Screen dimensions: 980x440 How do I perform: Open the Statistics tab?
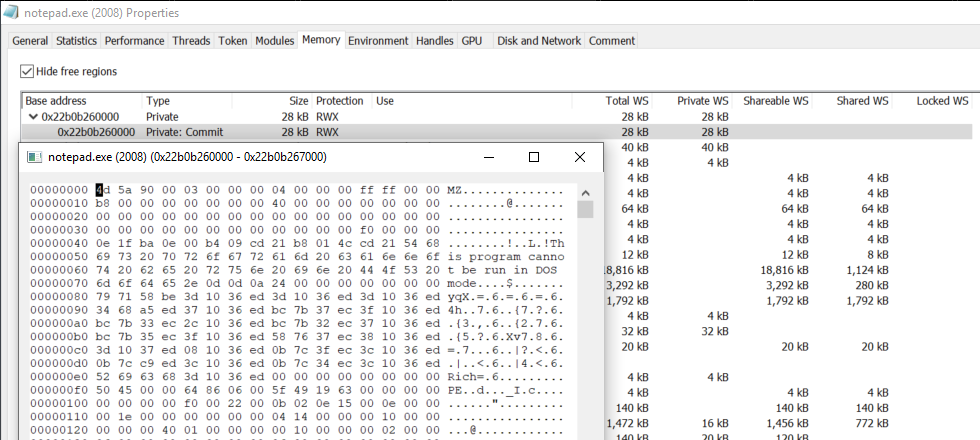[x=76, y=41]
